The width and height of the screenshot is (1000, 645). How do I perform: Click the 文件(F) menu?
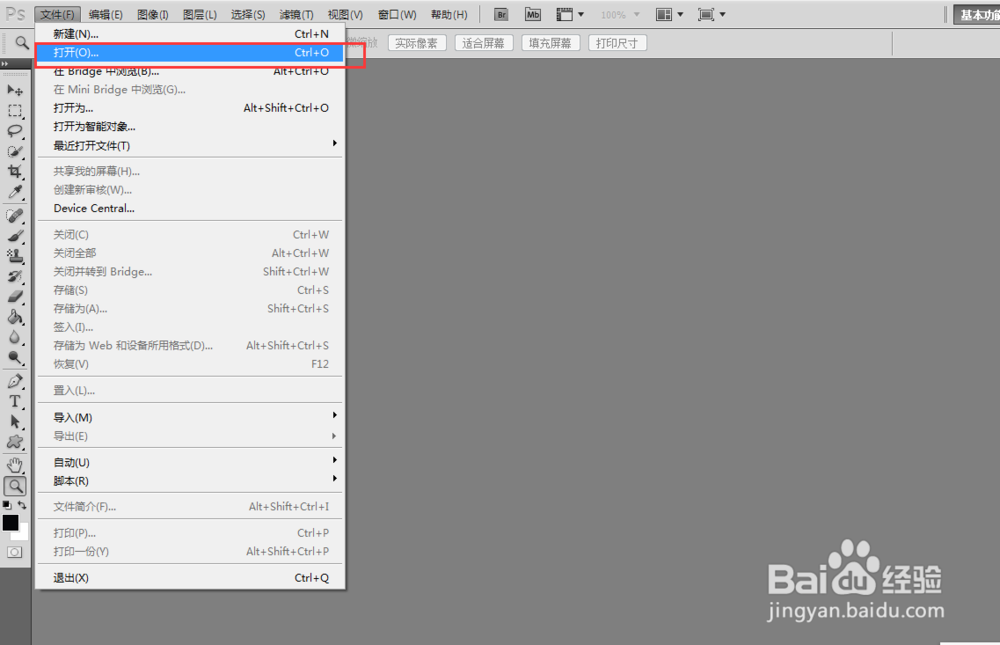point(57,15)
